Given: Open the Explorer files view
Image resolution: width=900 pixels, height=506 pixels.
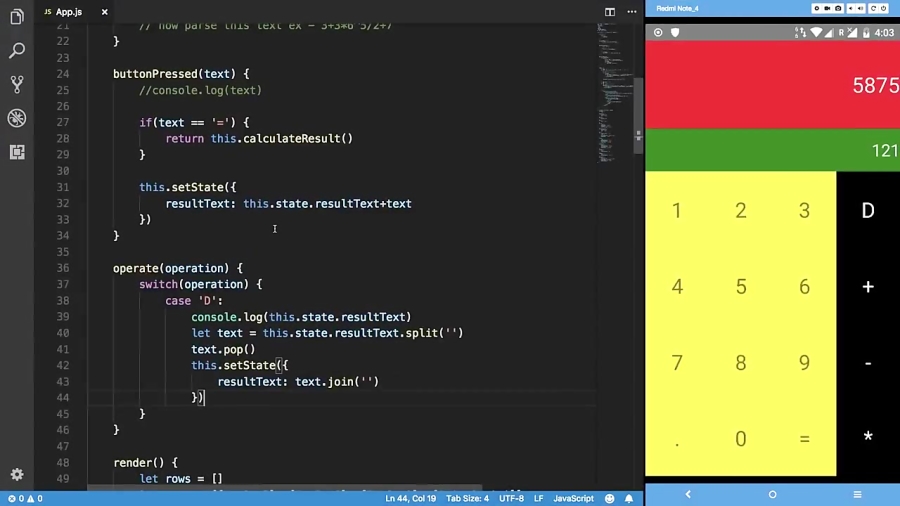Looking at the screenshot, I should (x=17, y=17).
